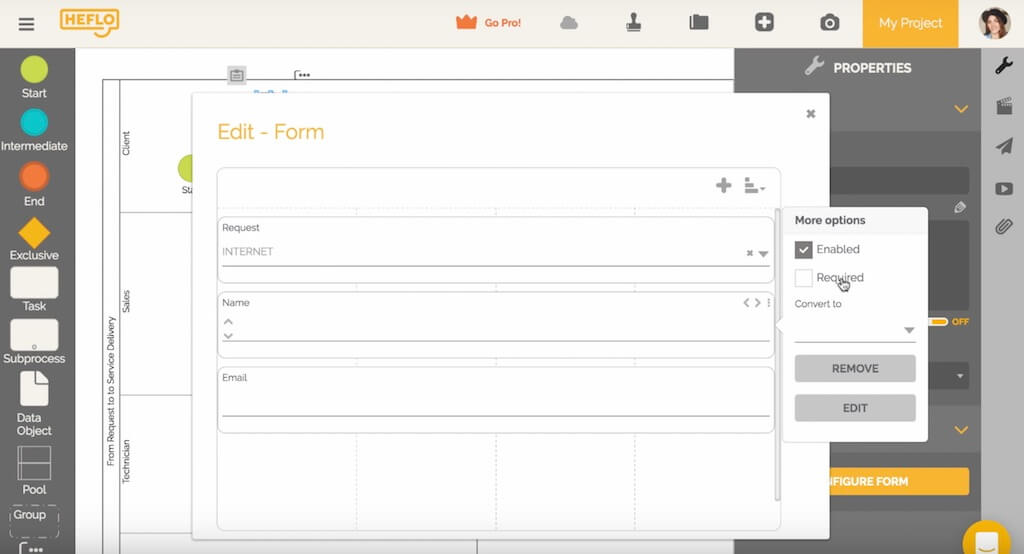Image resolution: width=1024 pixels, height=554 pixels.
Task: Click the Name field up chevron
Action: click(x=228, y=321)
